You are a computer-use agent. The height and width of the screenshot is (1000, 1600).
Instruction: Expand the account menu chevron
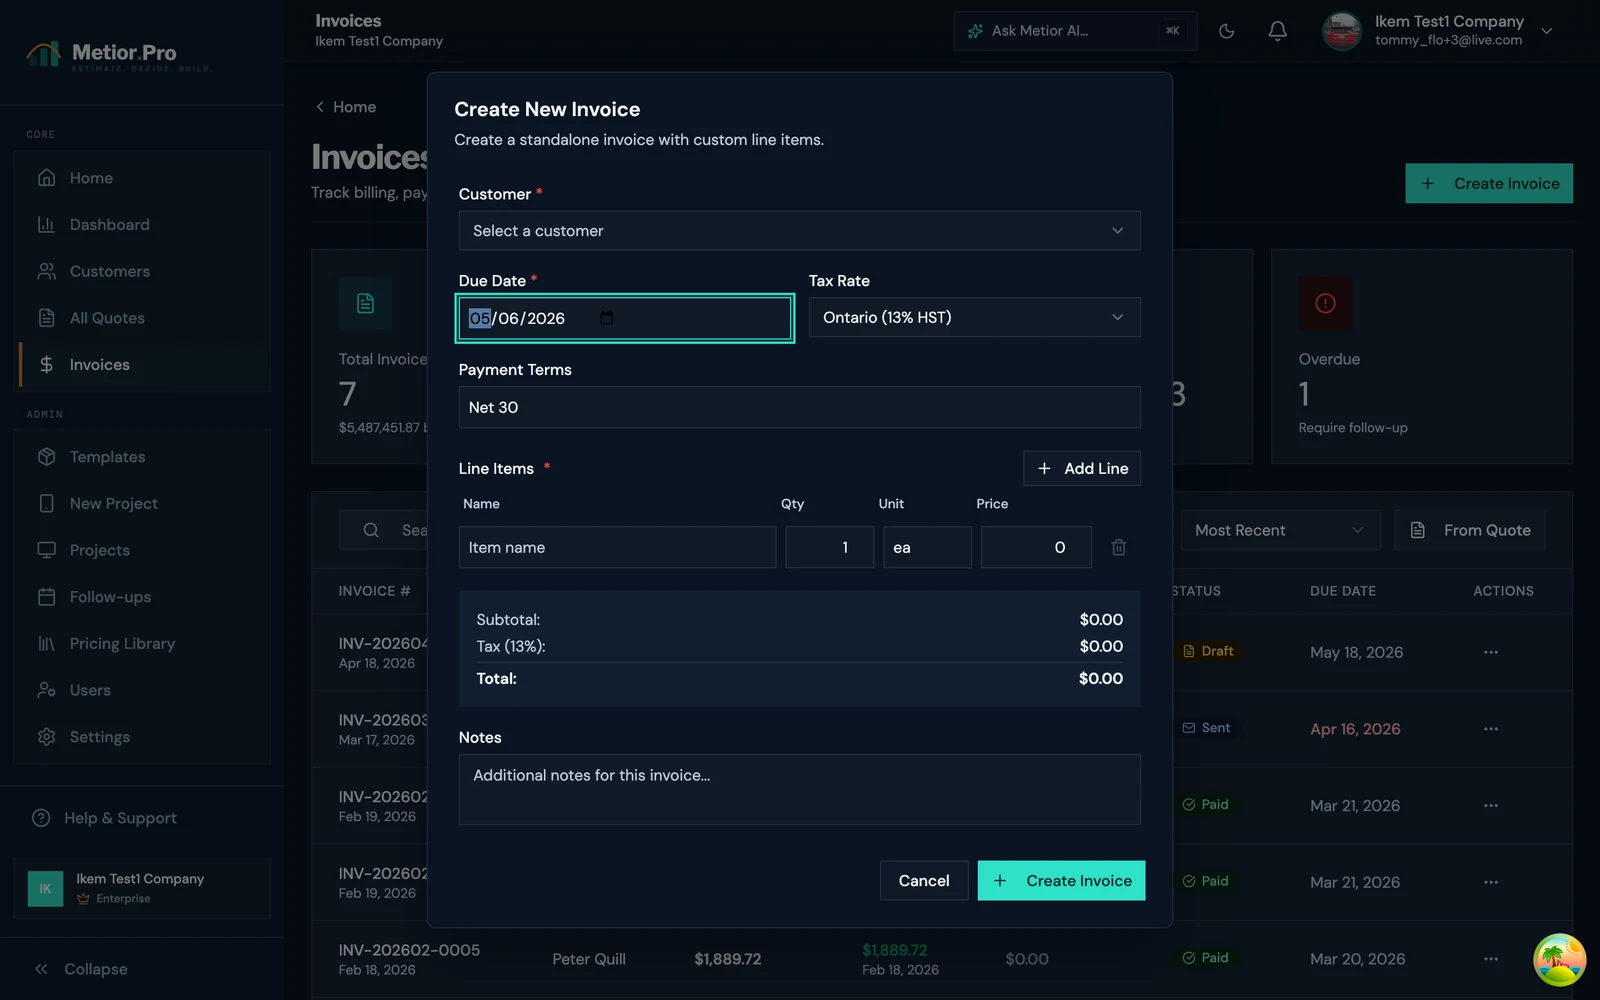(x=1547, y=31)
